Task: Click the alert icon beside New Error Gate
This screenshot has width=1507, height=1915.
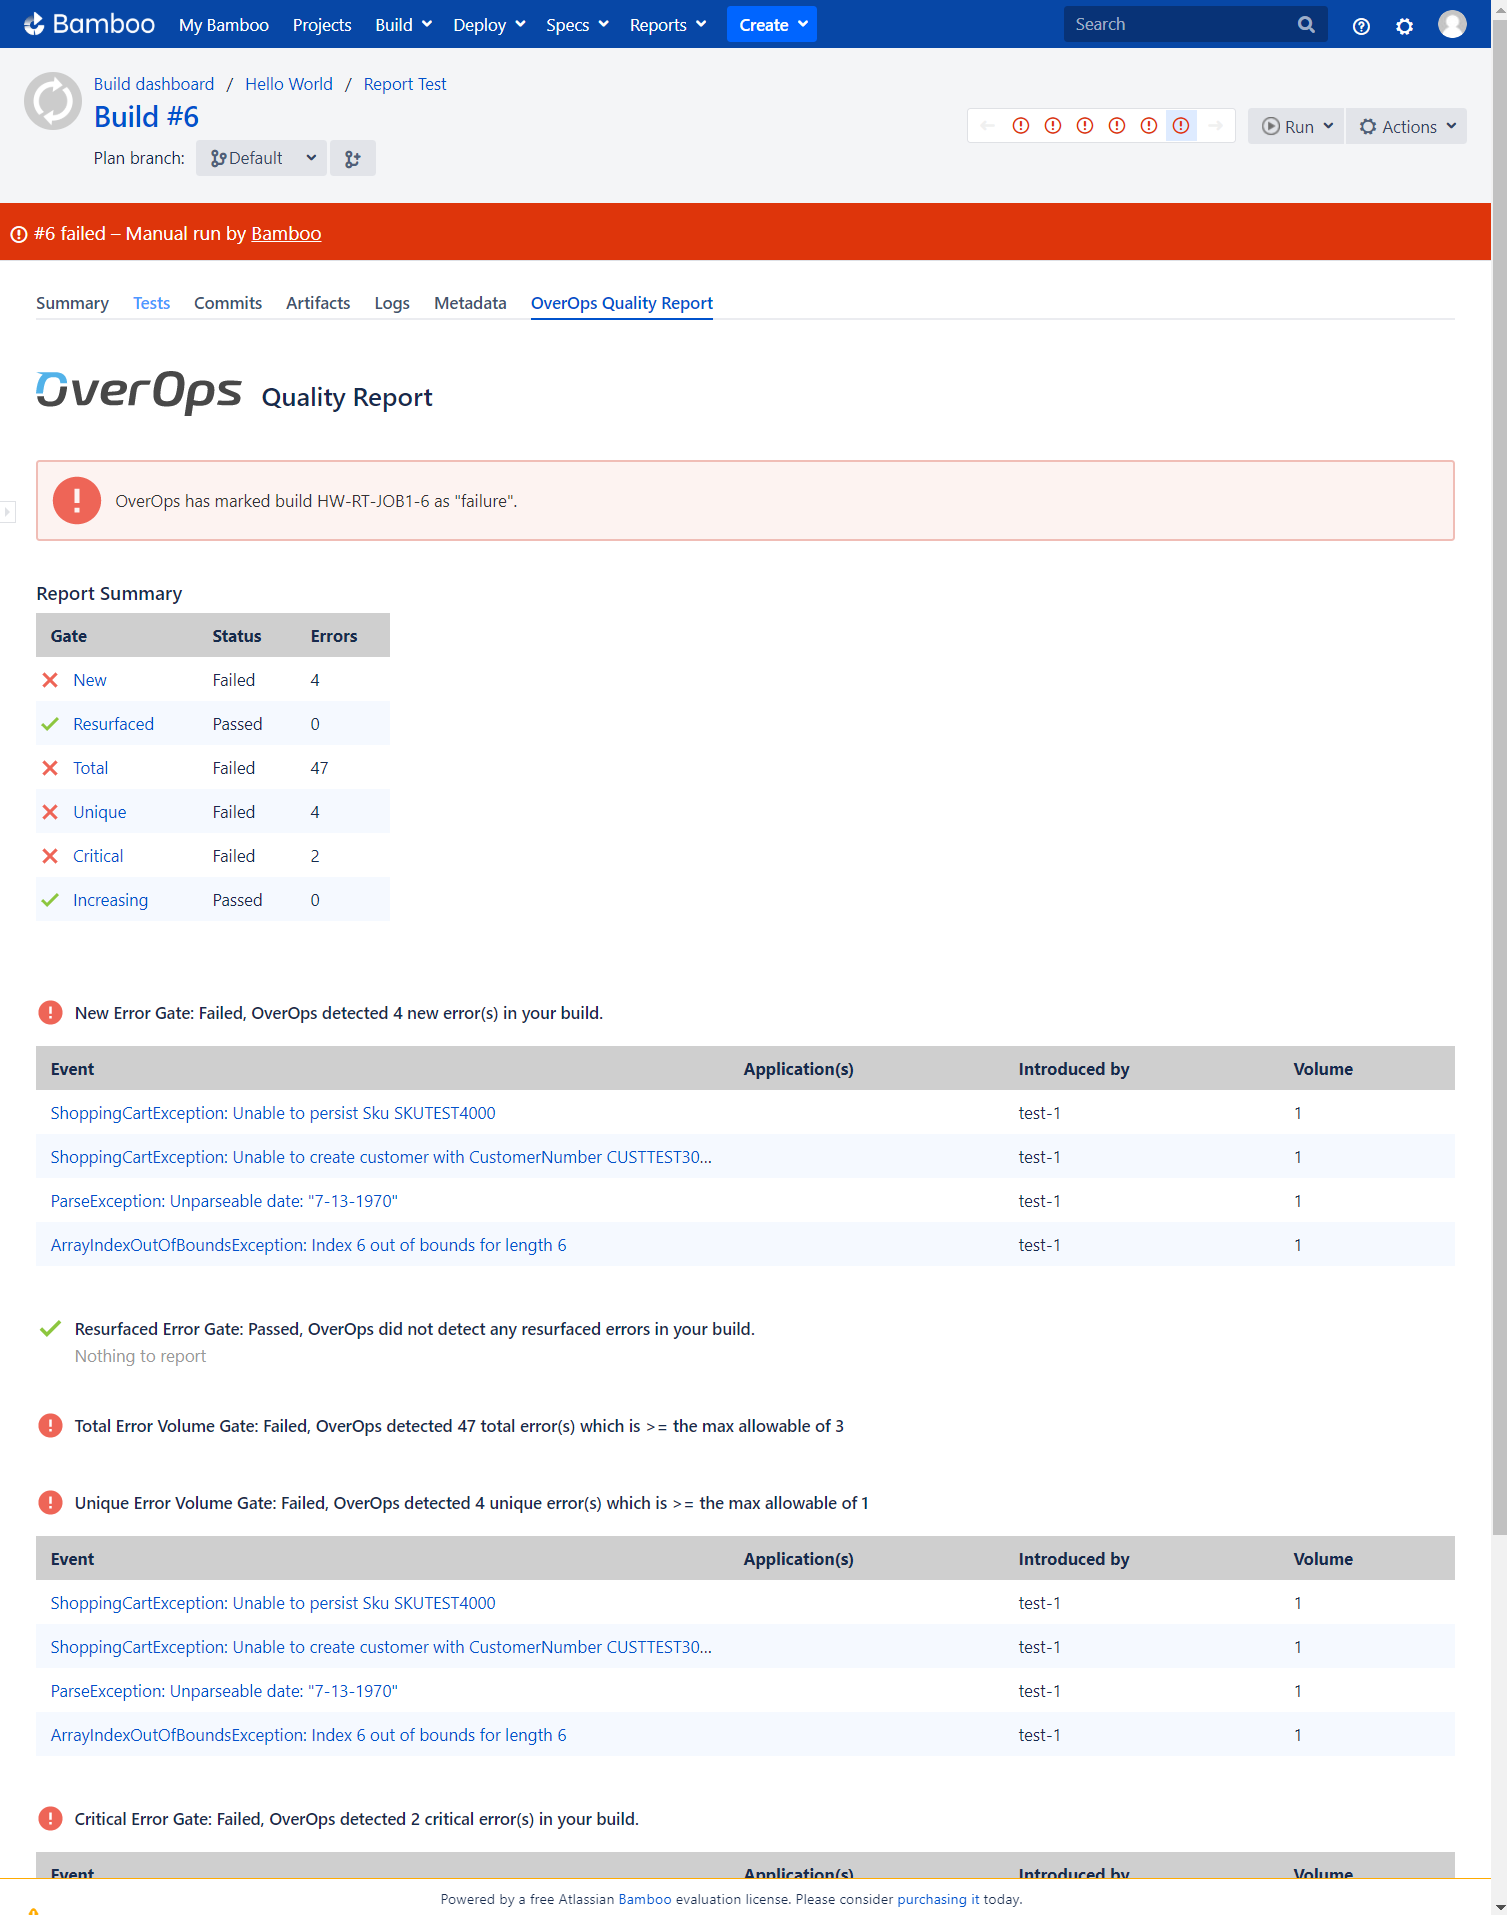Action: (x=50, y=1013)
